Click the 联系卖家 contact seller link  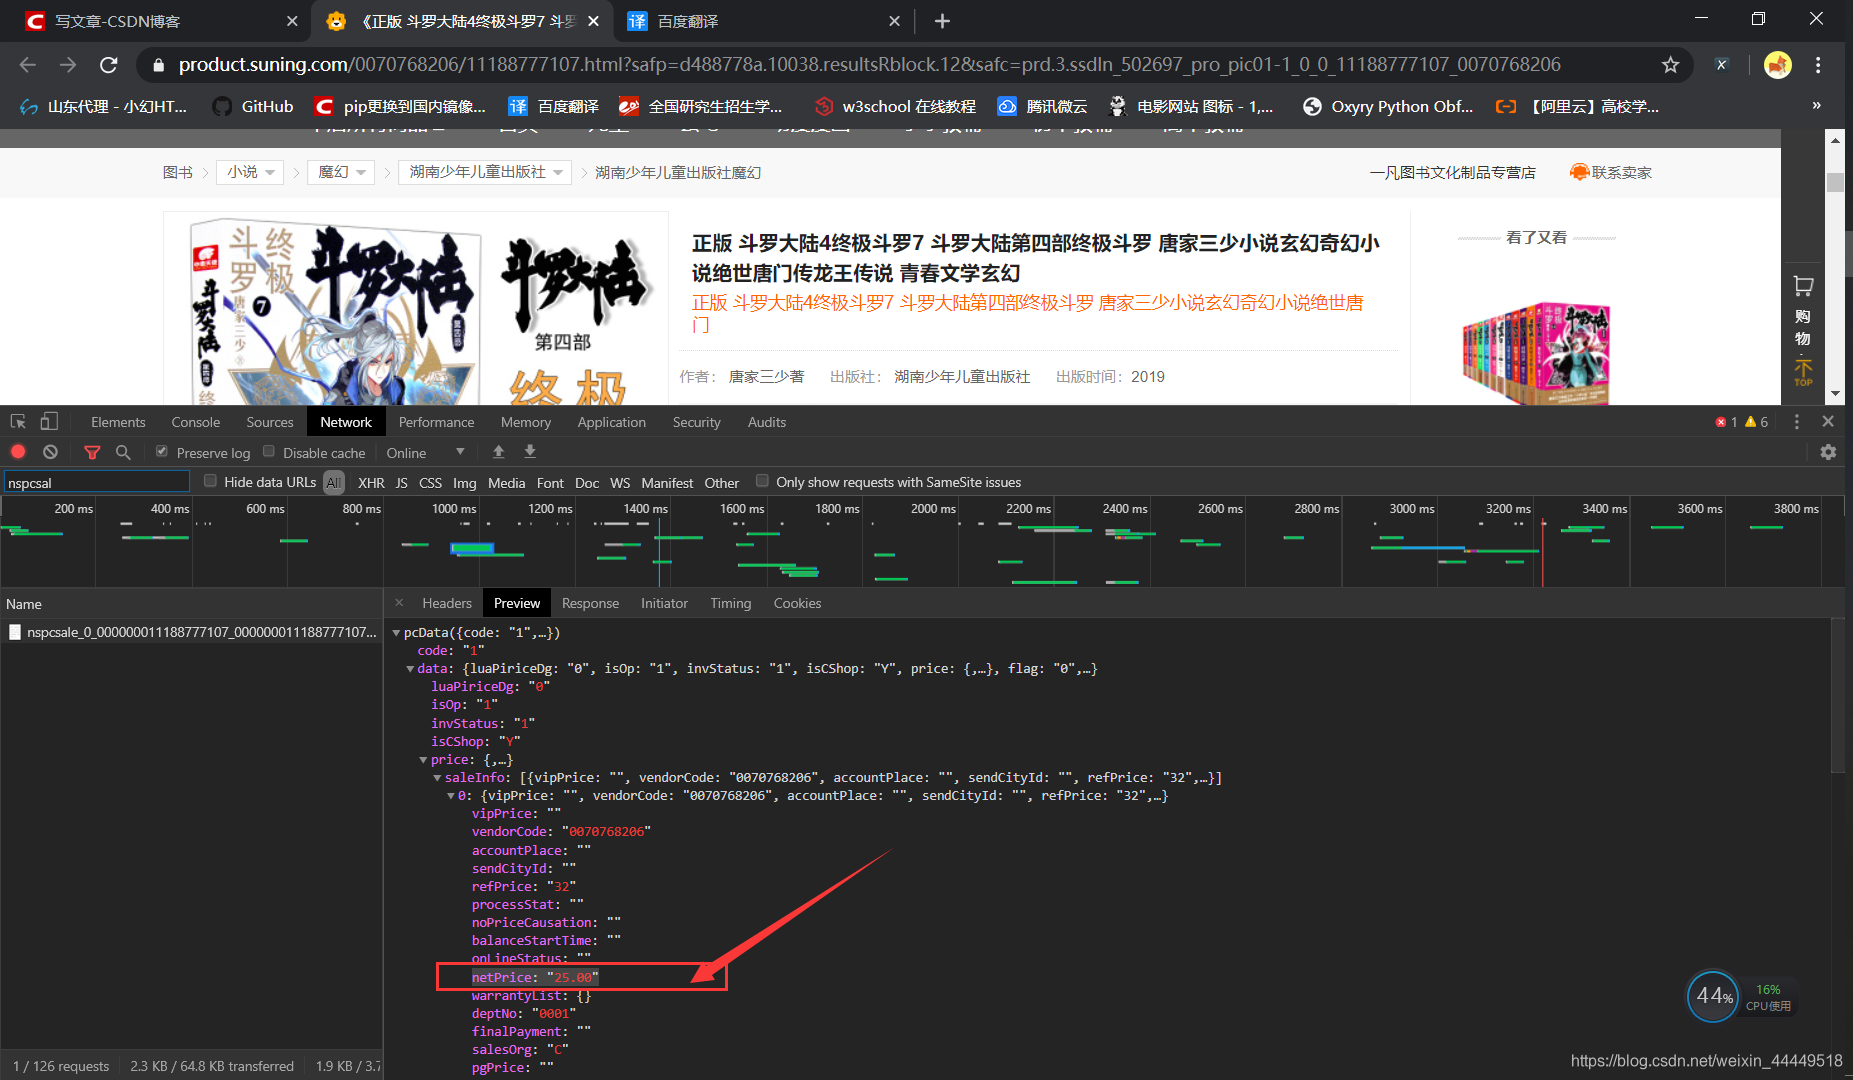tap(1610, 172)
